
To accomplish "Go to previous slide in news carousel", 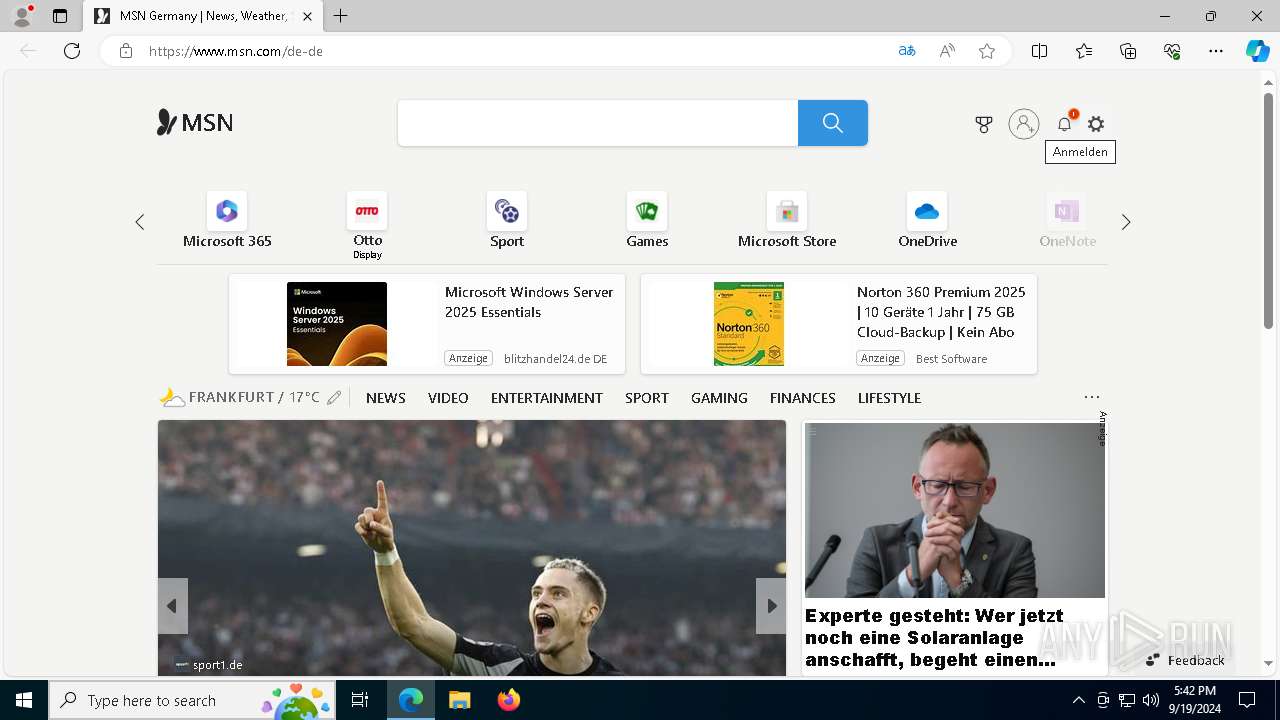I will [x=172, y=606].
